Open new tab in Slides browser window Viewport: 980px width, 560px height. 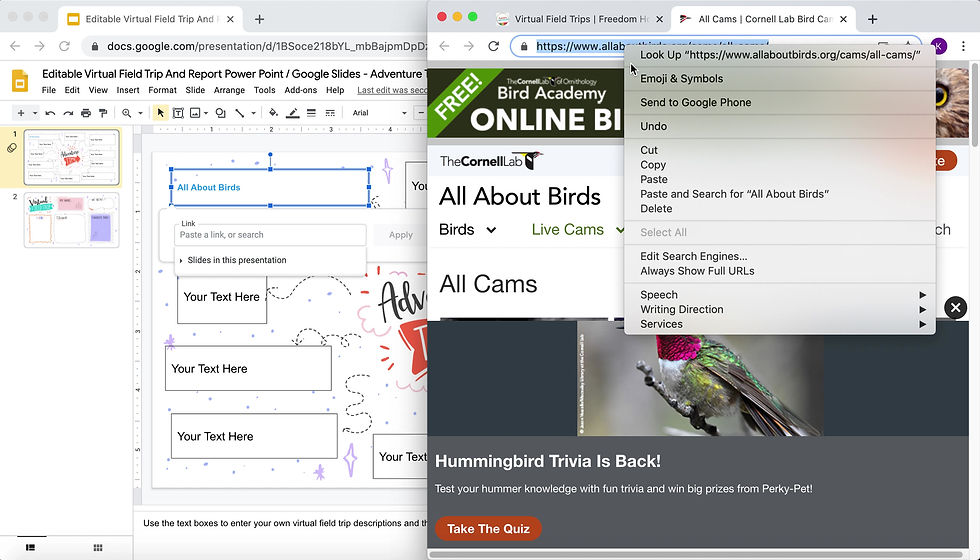click(x=259, y=19)
